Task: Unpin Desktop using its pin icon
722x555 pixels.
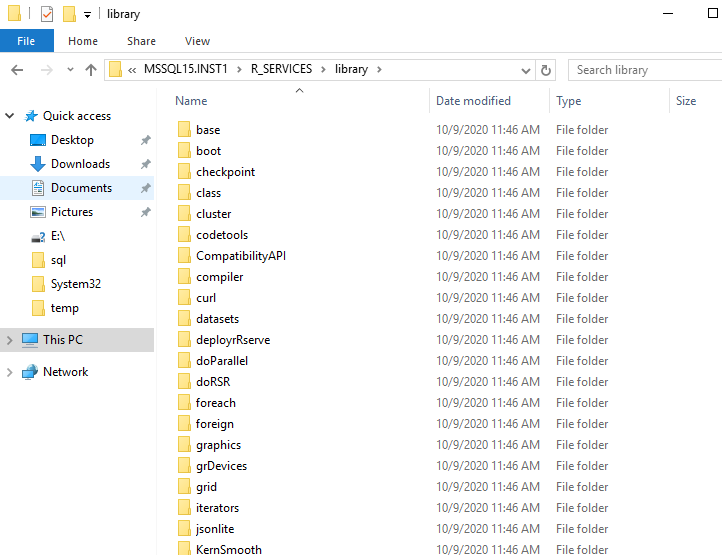Action: click(x=146, y=140)
